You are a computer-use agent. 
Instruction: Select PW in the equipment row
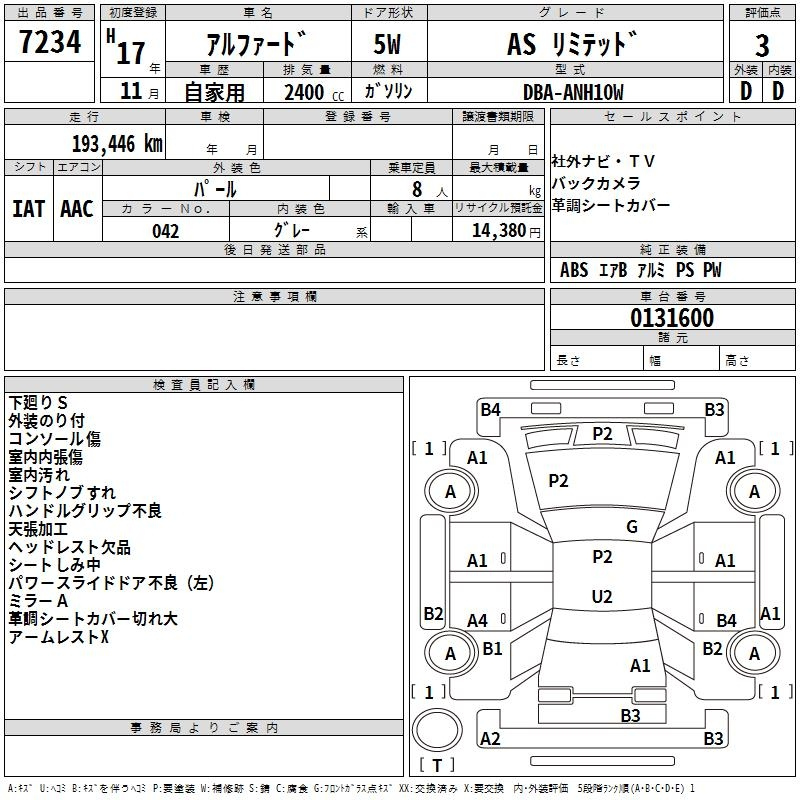pyautogui.click(x=712, y=270)
